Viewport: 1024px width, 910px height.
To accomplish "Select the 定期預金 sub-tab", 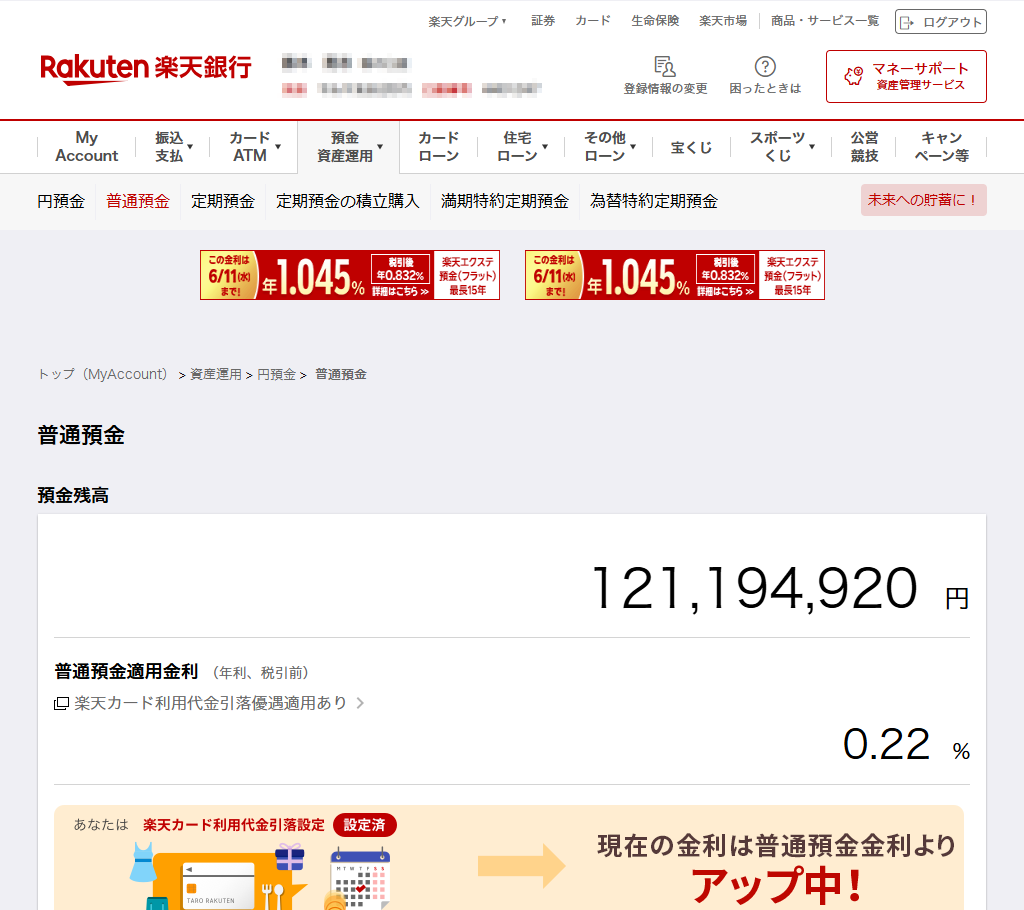I will click(223, 201).
